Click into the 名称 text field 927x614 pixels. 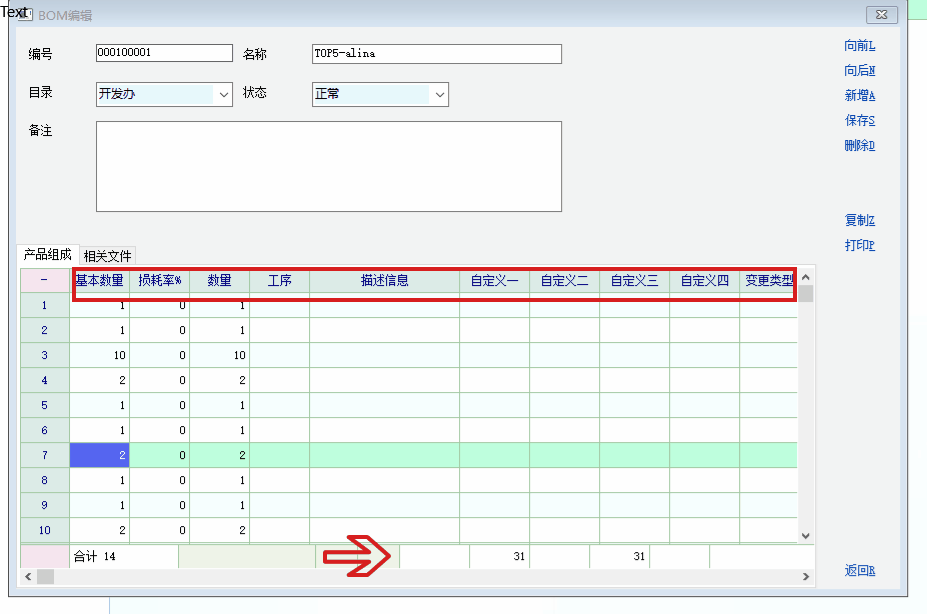(436, 54)
